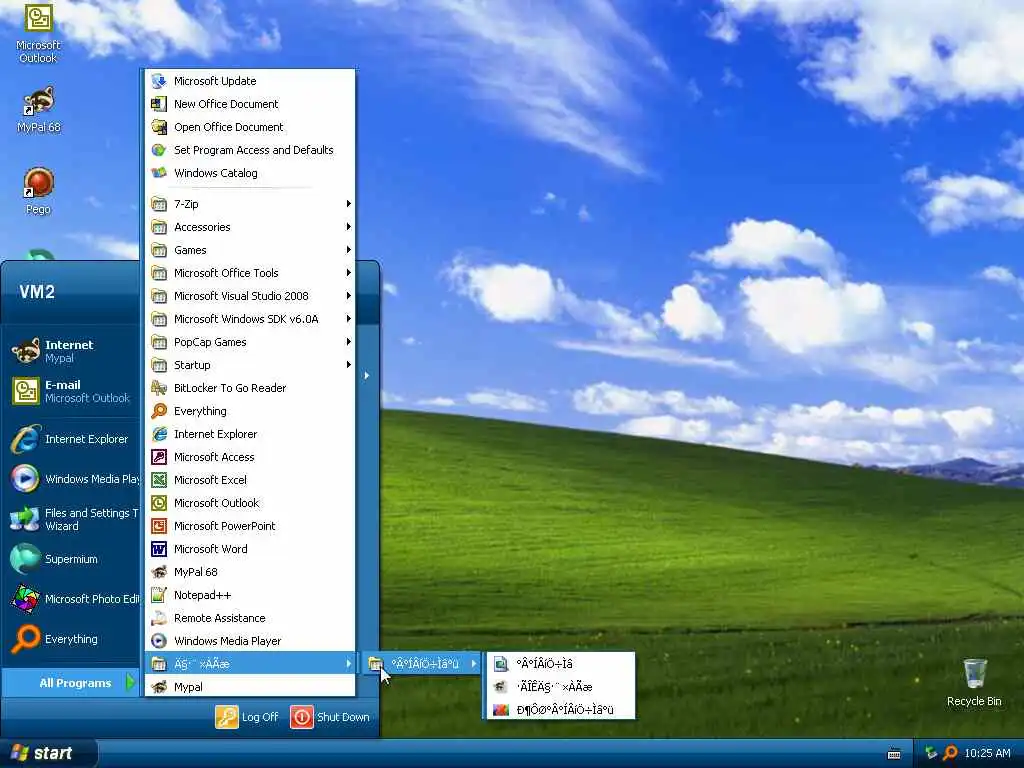Click the VM2 user name header
The width and height of the screenshot is (1024, 768).
[37, 291]
